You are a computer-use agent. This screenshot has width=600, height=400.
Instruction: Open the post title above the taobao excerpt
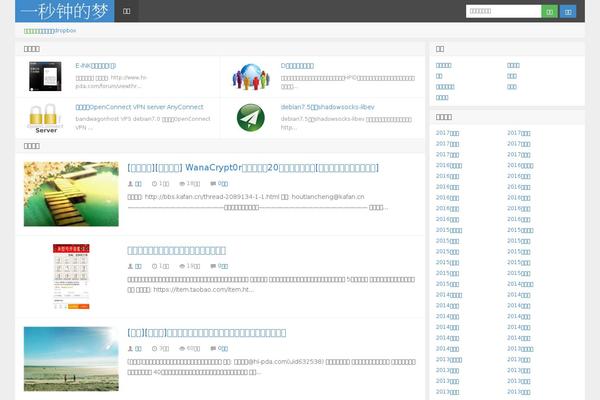pos(176,250)
